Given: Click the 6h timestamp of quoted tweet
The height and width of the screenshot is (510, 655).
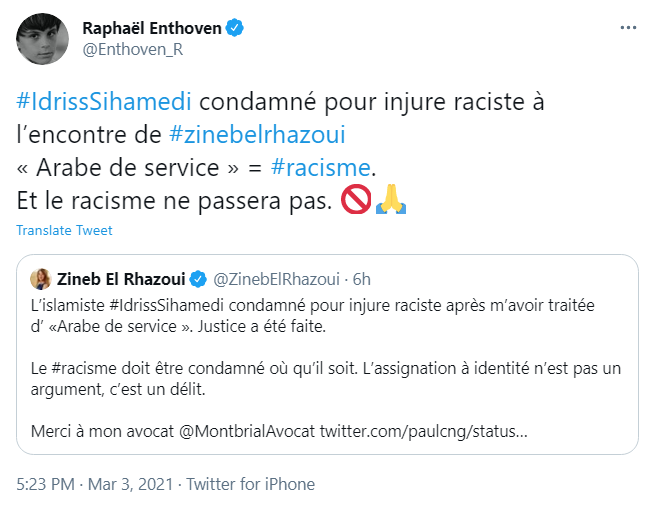Looking at the screenshot, I should 361,279.
